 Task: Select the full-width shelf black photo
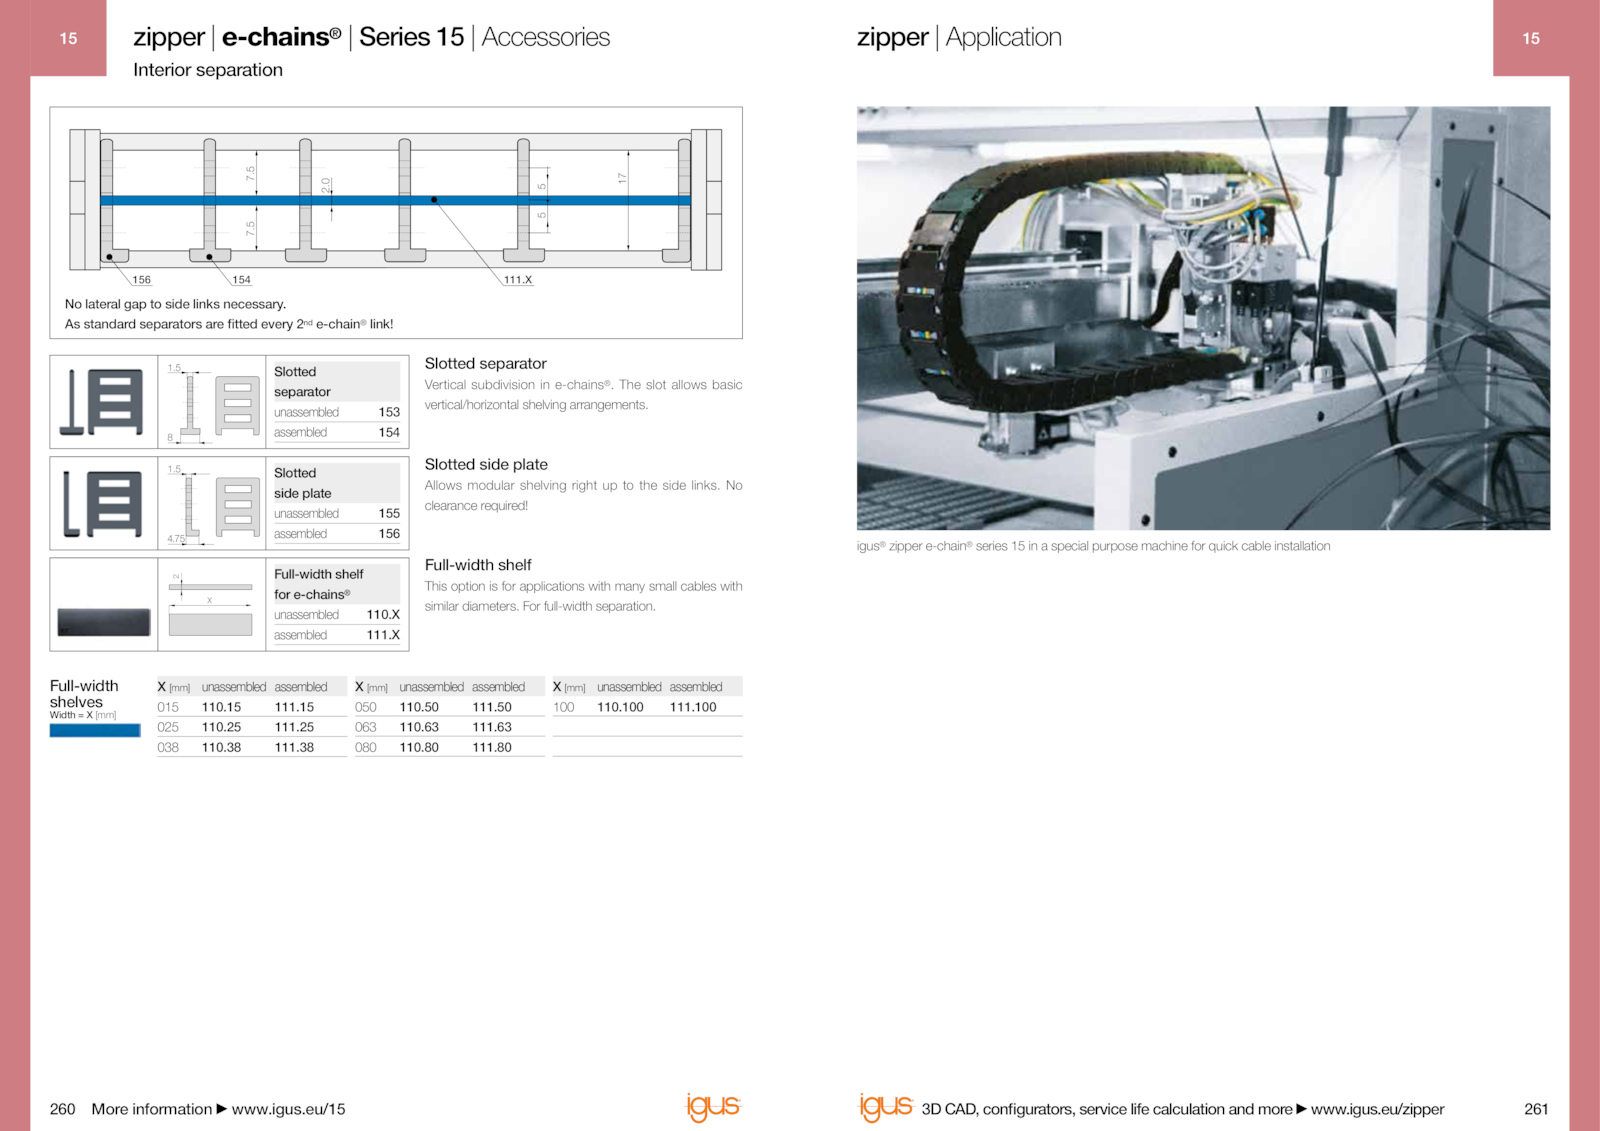click(x=104, y=622)
